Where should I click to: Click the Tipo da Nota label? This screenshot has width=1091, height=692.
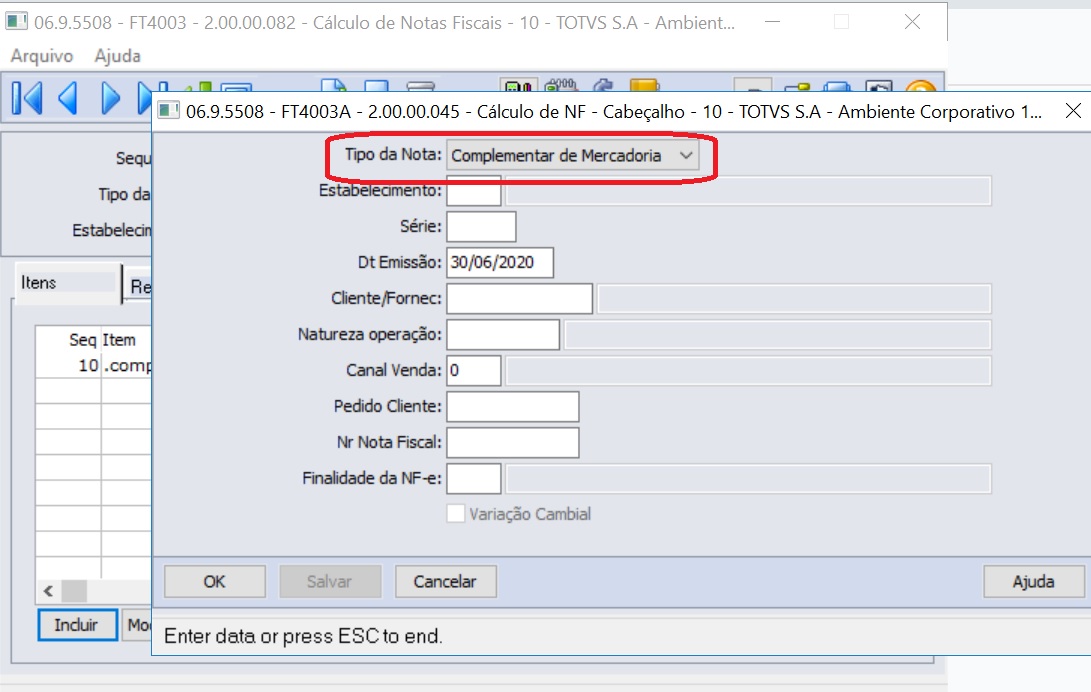(x=393, y=154)
